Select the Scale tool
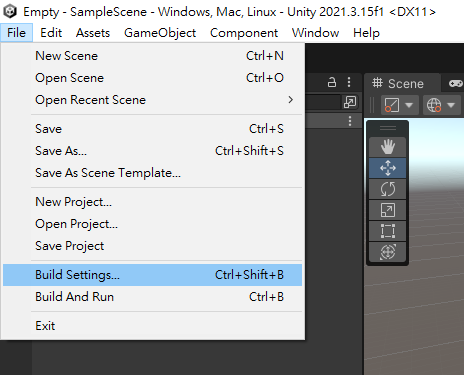Viewport: 464px width, 375px height. pos(387,210)
